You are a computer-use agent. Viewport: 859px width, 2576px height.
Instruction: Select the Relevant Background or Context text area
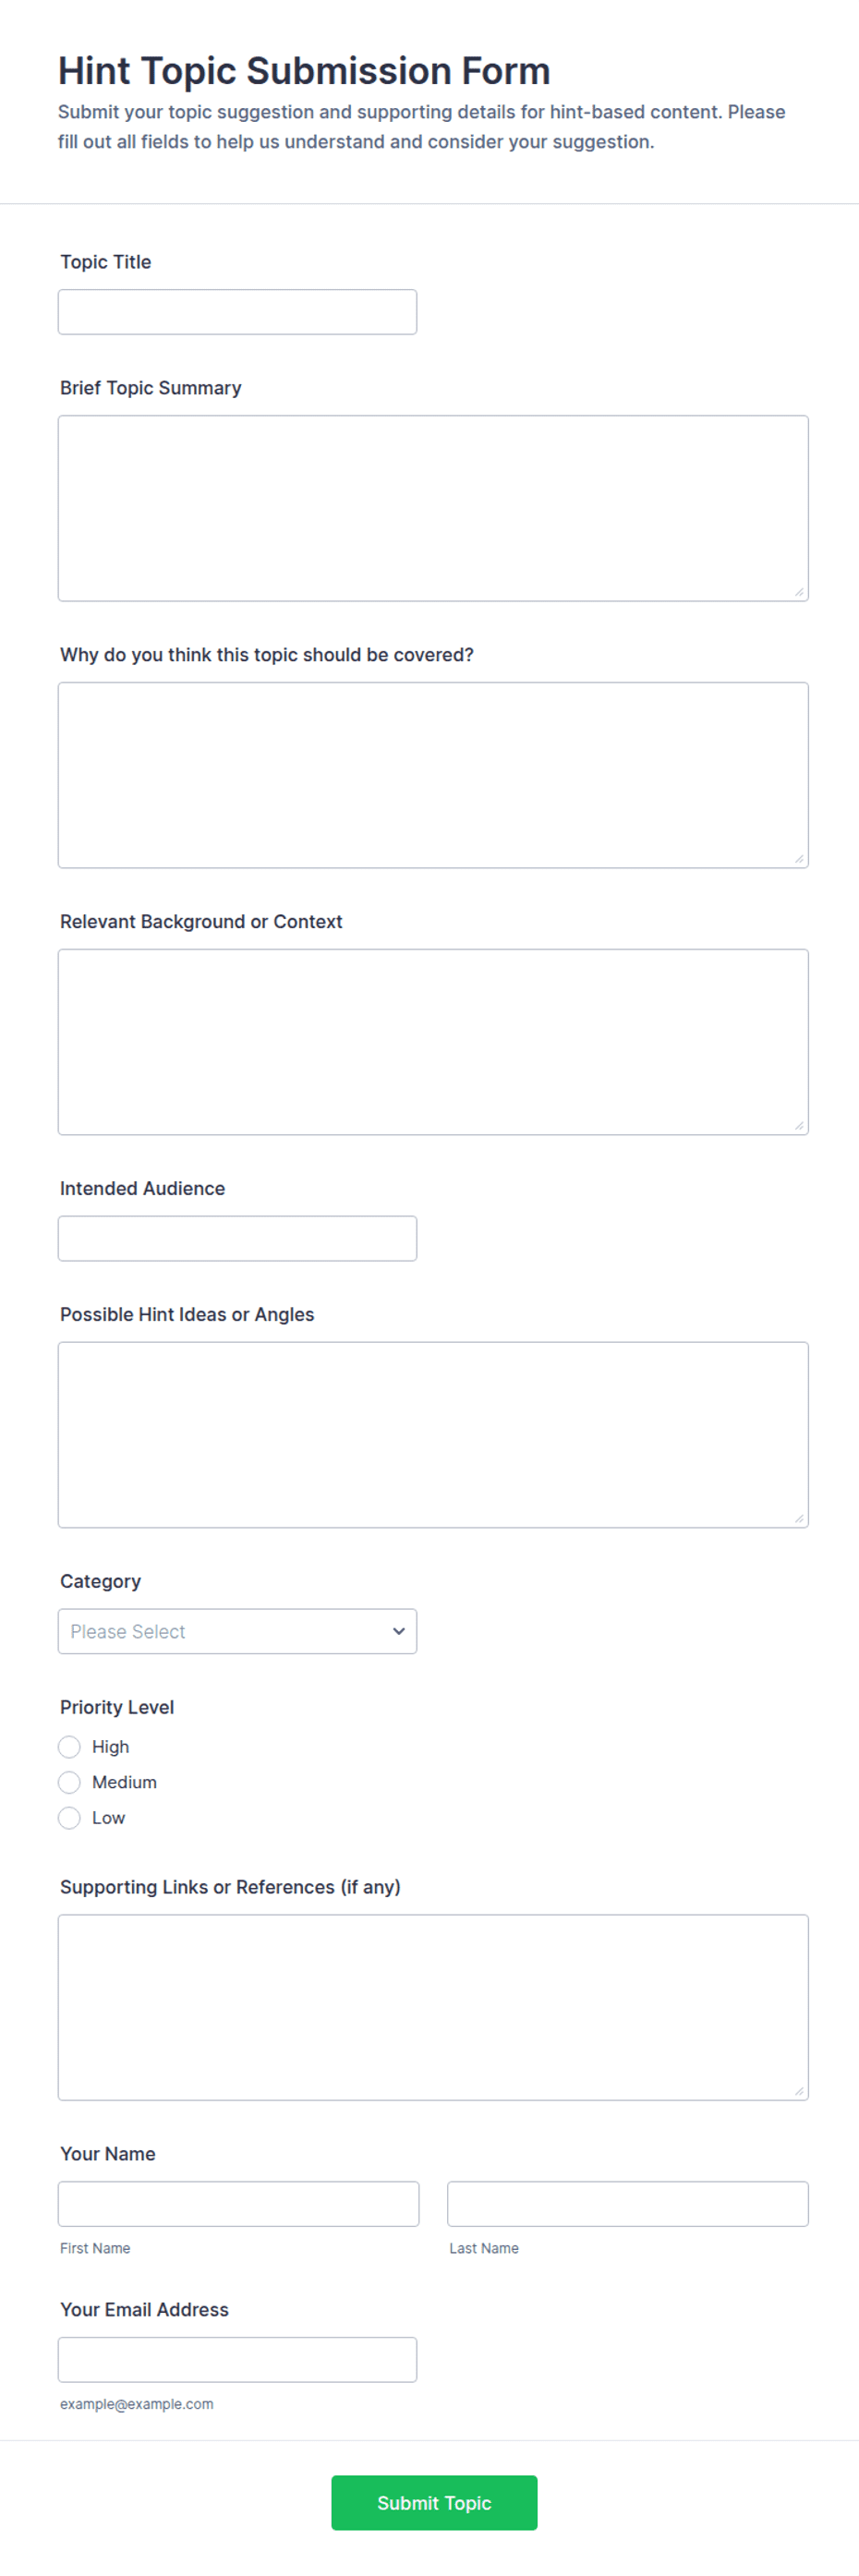point(433,1042)
